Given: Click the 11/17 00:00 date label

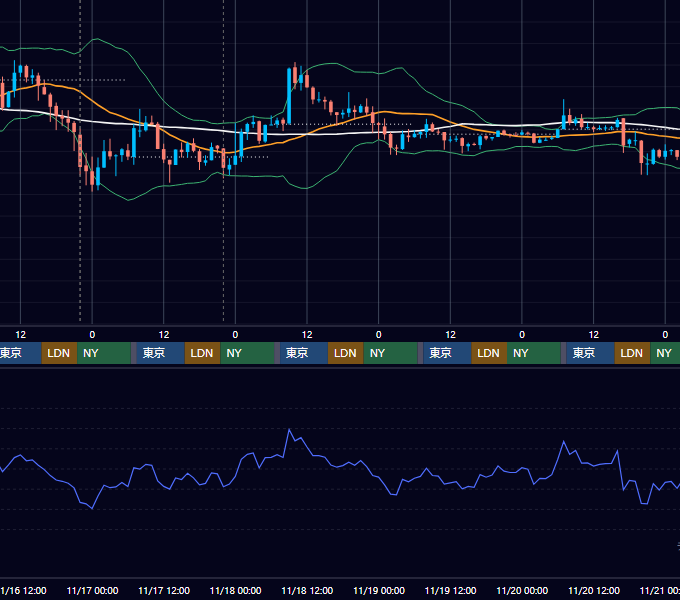Looking at the screenshot, I should point(92,590).
